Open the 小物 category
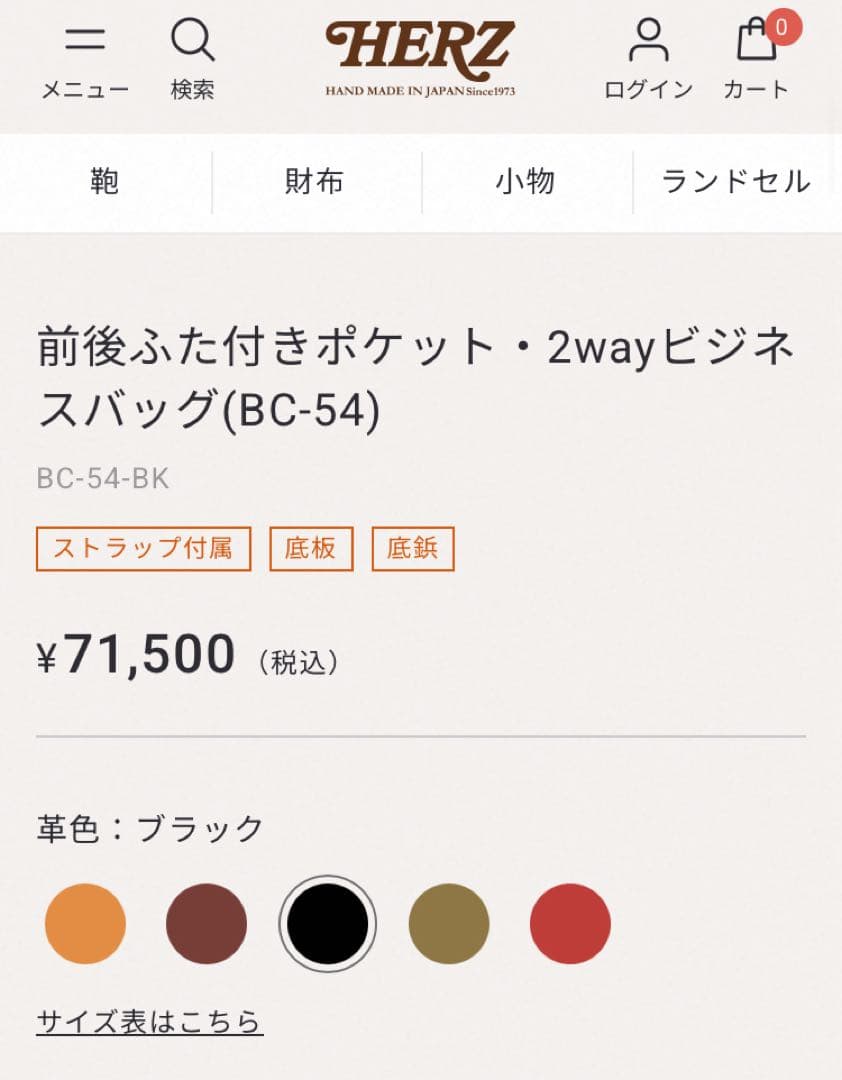Image resolution: width=842 pixels, height=1080 pixels. pos(526,182)
